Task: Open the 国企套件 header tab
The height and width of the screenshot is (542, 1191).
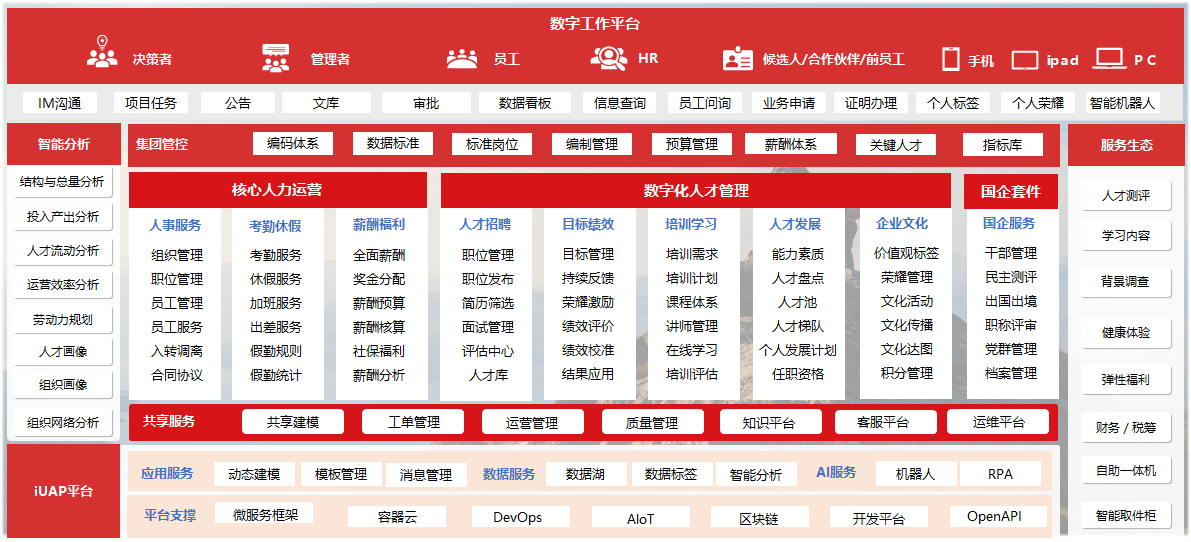Action: tap(1010, 191)
